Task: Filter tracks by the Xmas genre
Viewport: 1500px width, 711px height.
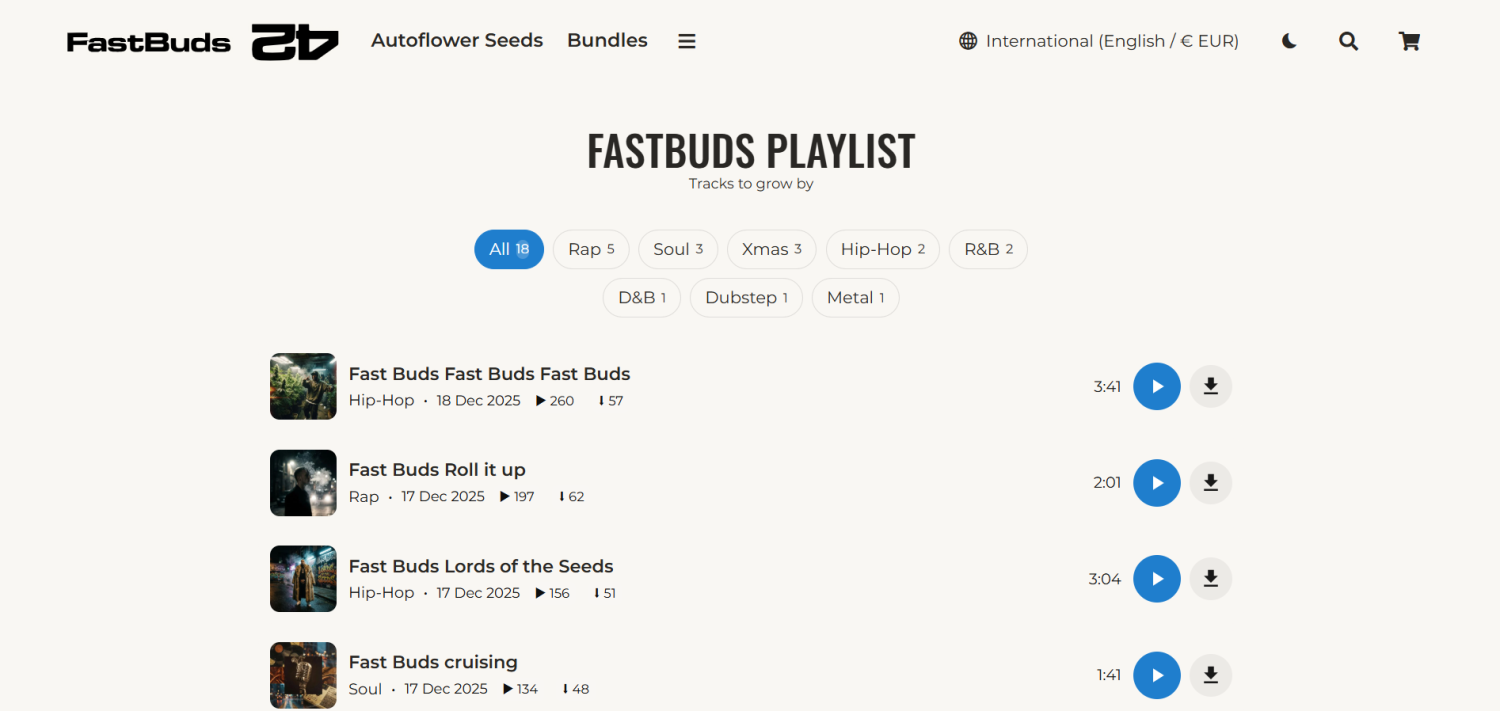Action: pyautogui.click(x=771, y=250)
